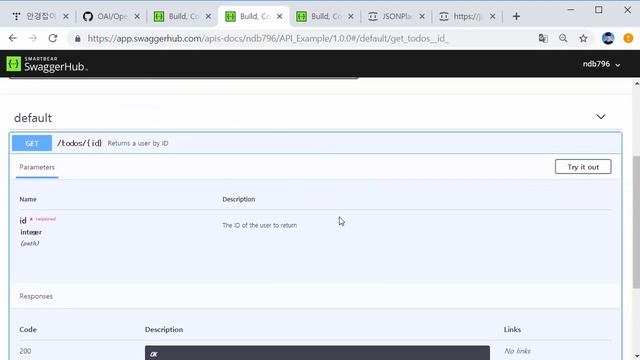Viewport: 640px width, 360px height.
Task: Close the last https tab
Action: point(493,16)
